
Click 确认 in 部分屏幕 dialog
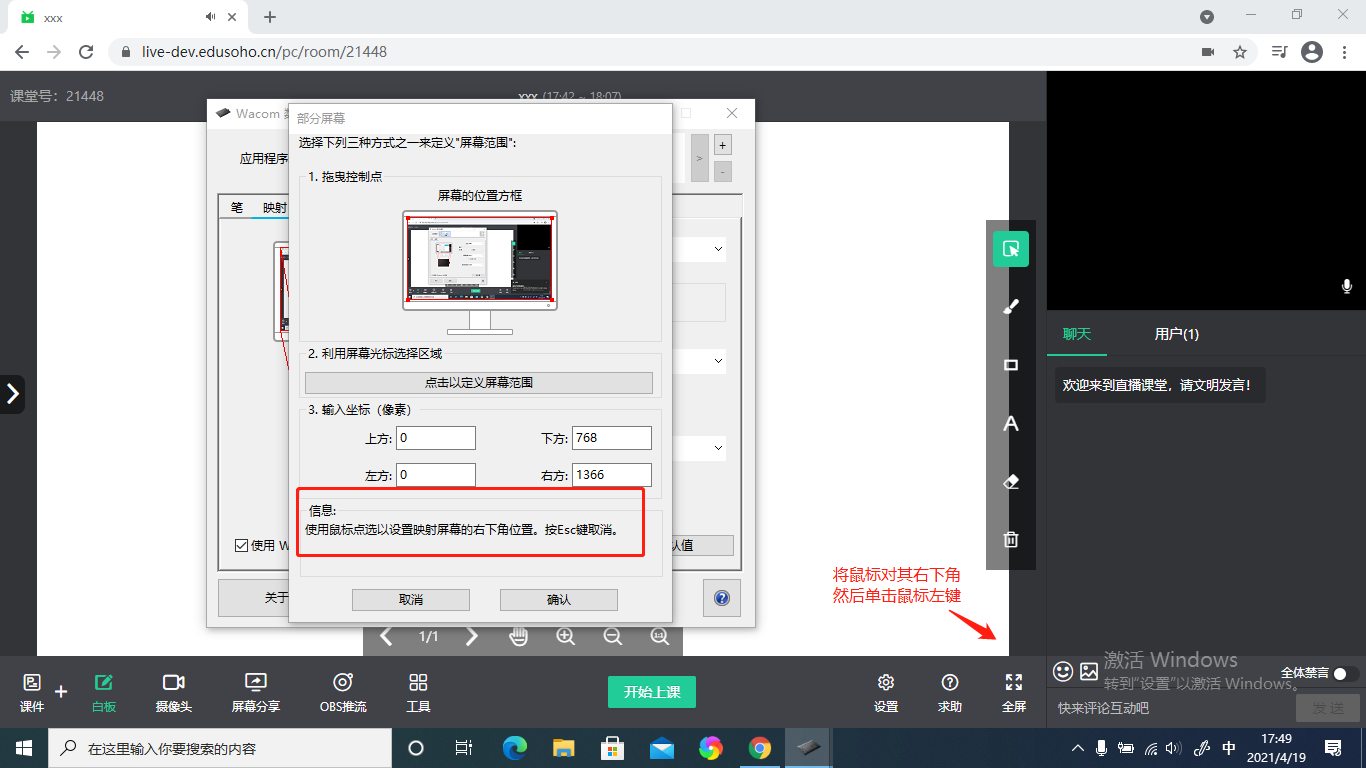[559, 599]
